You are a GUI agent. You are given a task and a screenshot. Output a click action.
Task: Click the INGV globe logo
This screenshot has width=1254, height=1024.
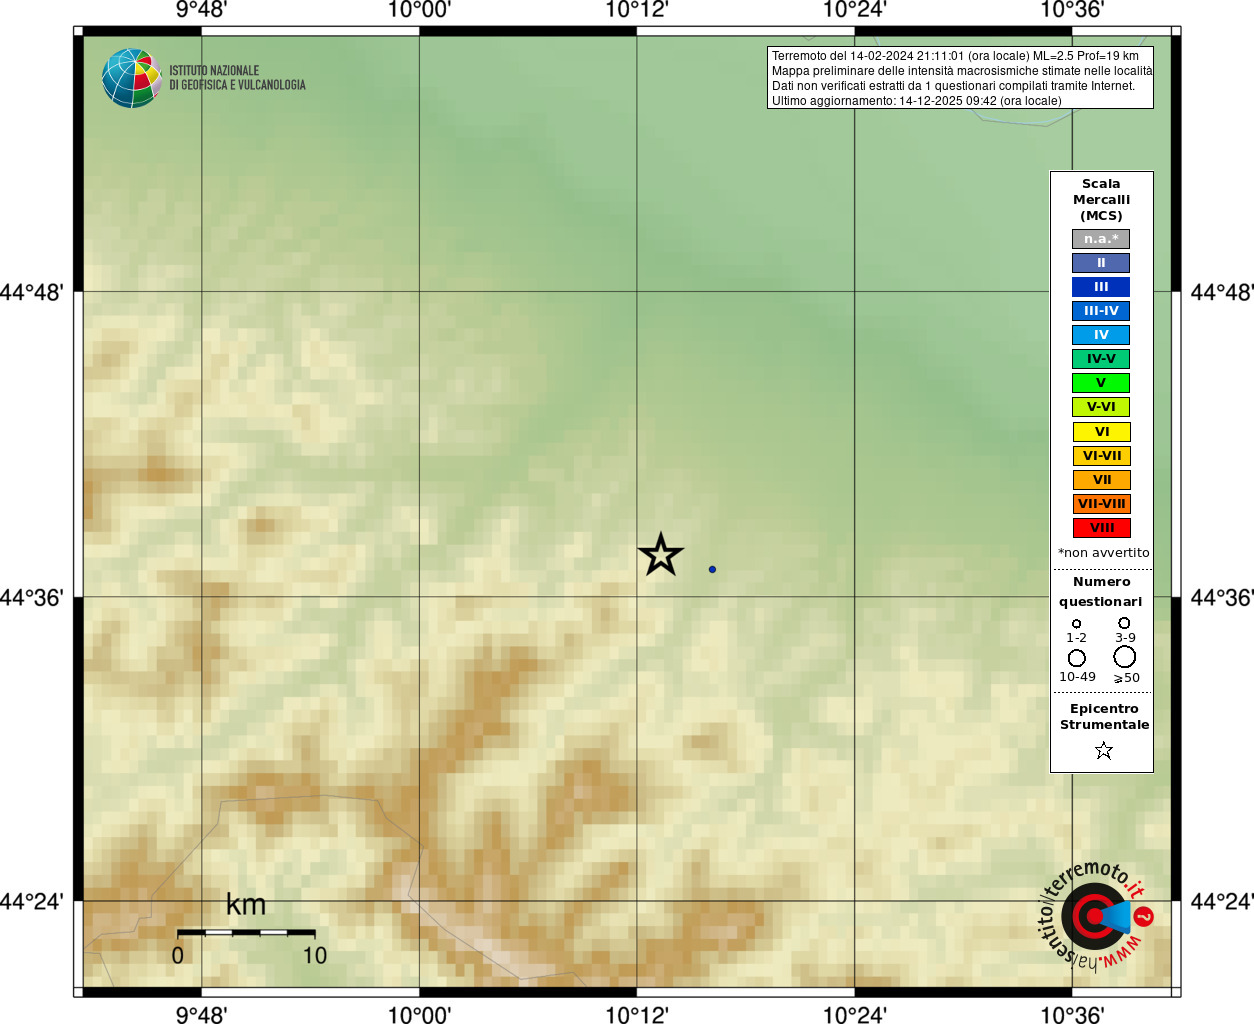coord(131,78)
